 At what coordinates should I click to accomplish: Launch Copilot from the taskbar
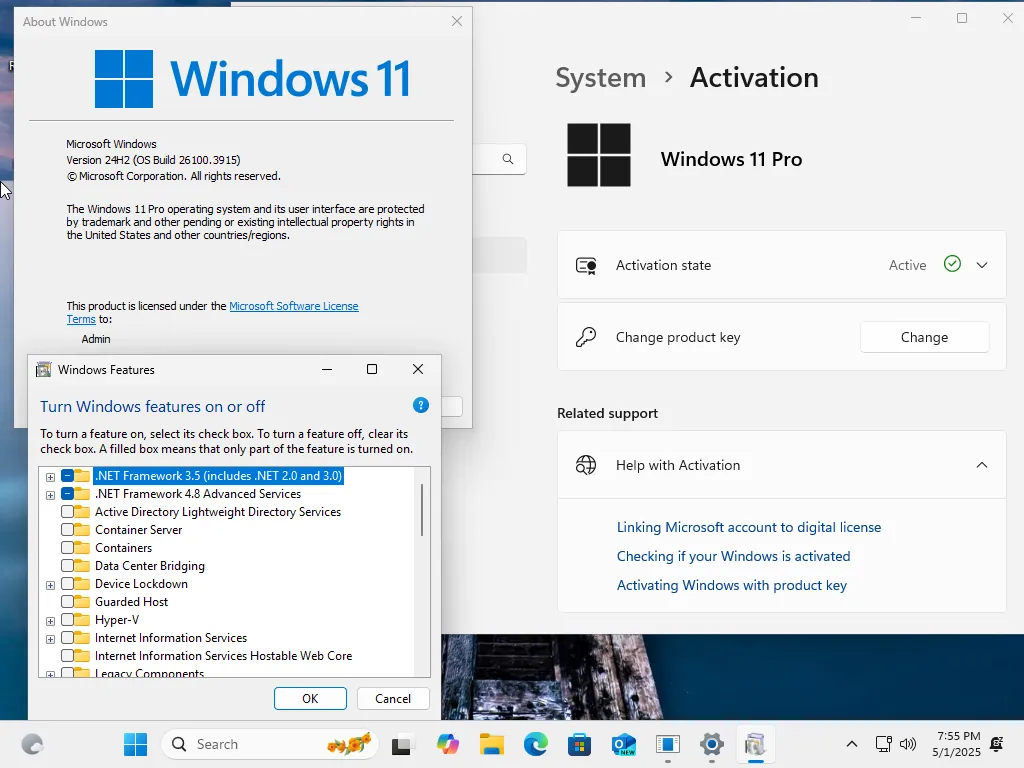pos(447,744)
